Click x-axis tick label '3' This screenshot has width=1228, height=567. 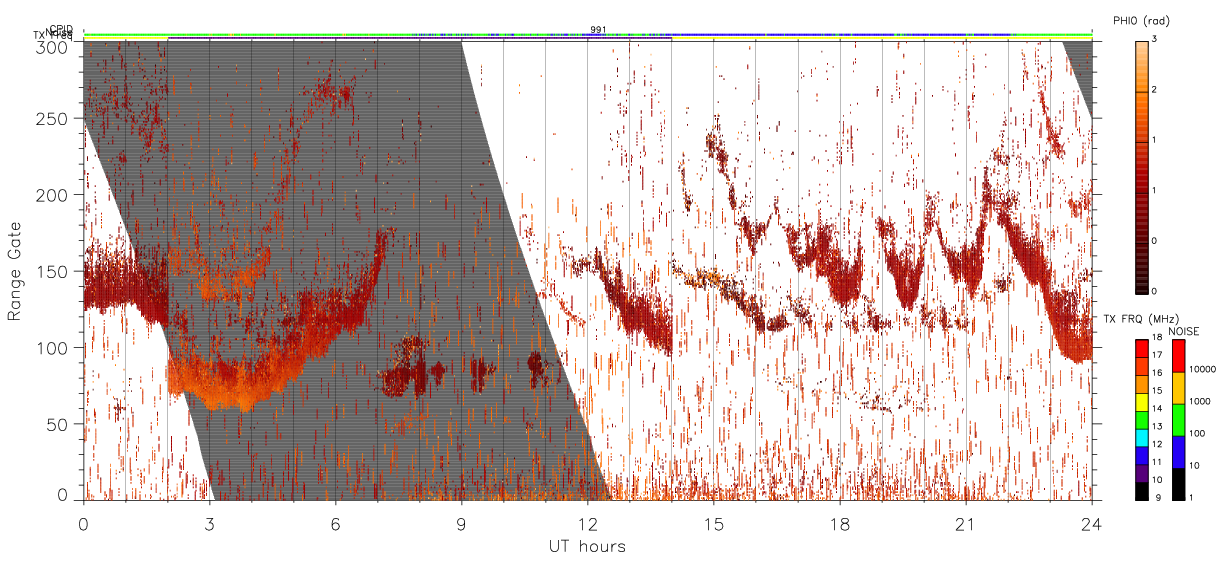pos(210,524)
